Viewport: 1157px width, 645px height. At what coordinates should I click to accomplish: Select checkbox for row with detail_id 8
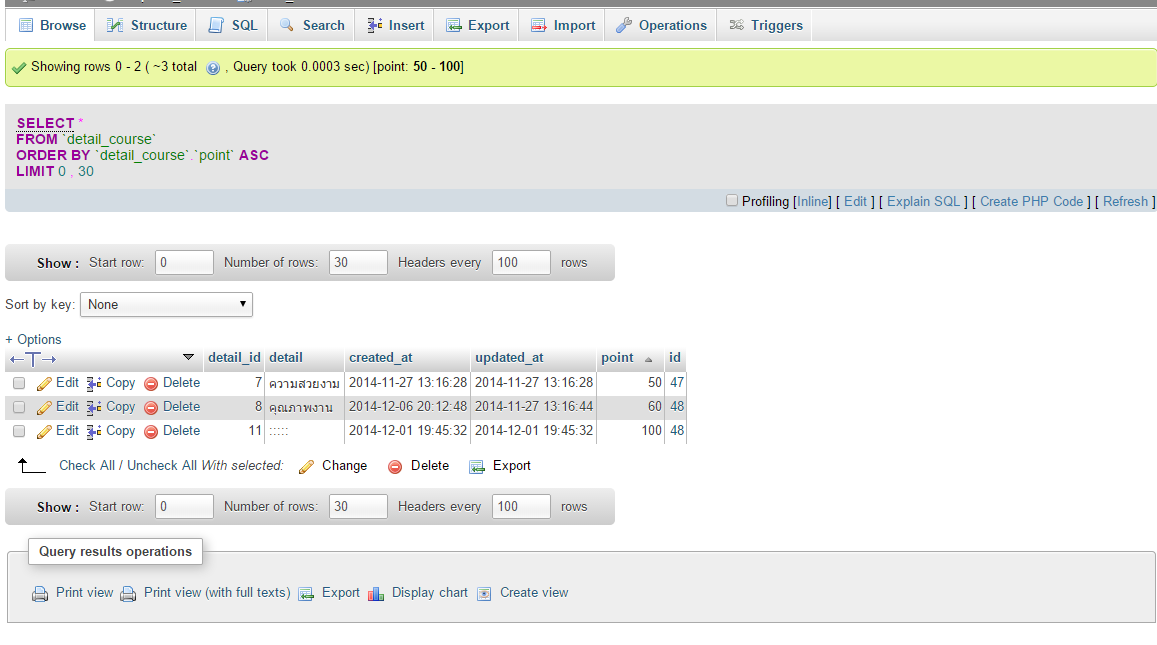(19, 407)
